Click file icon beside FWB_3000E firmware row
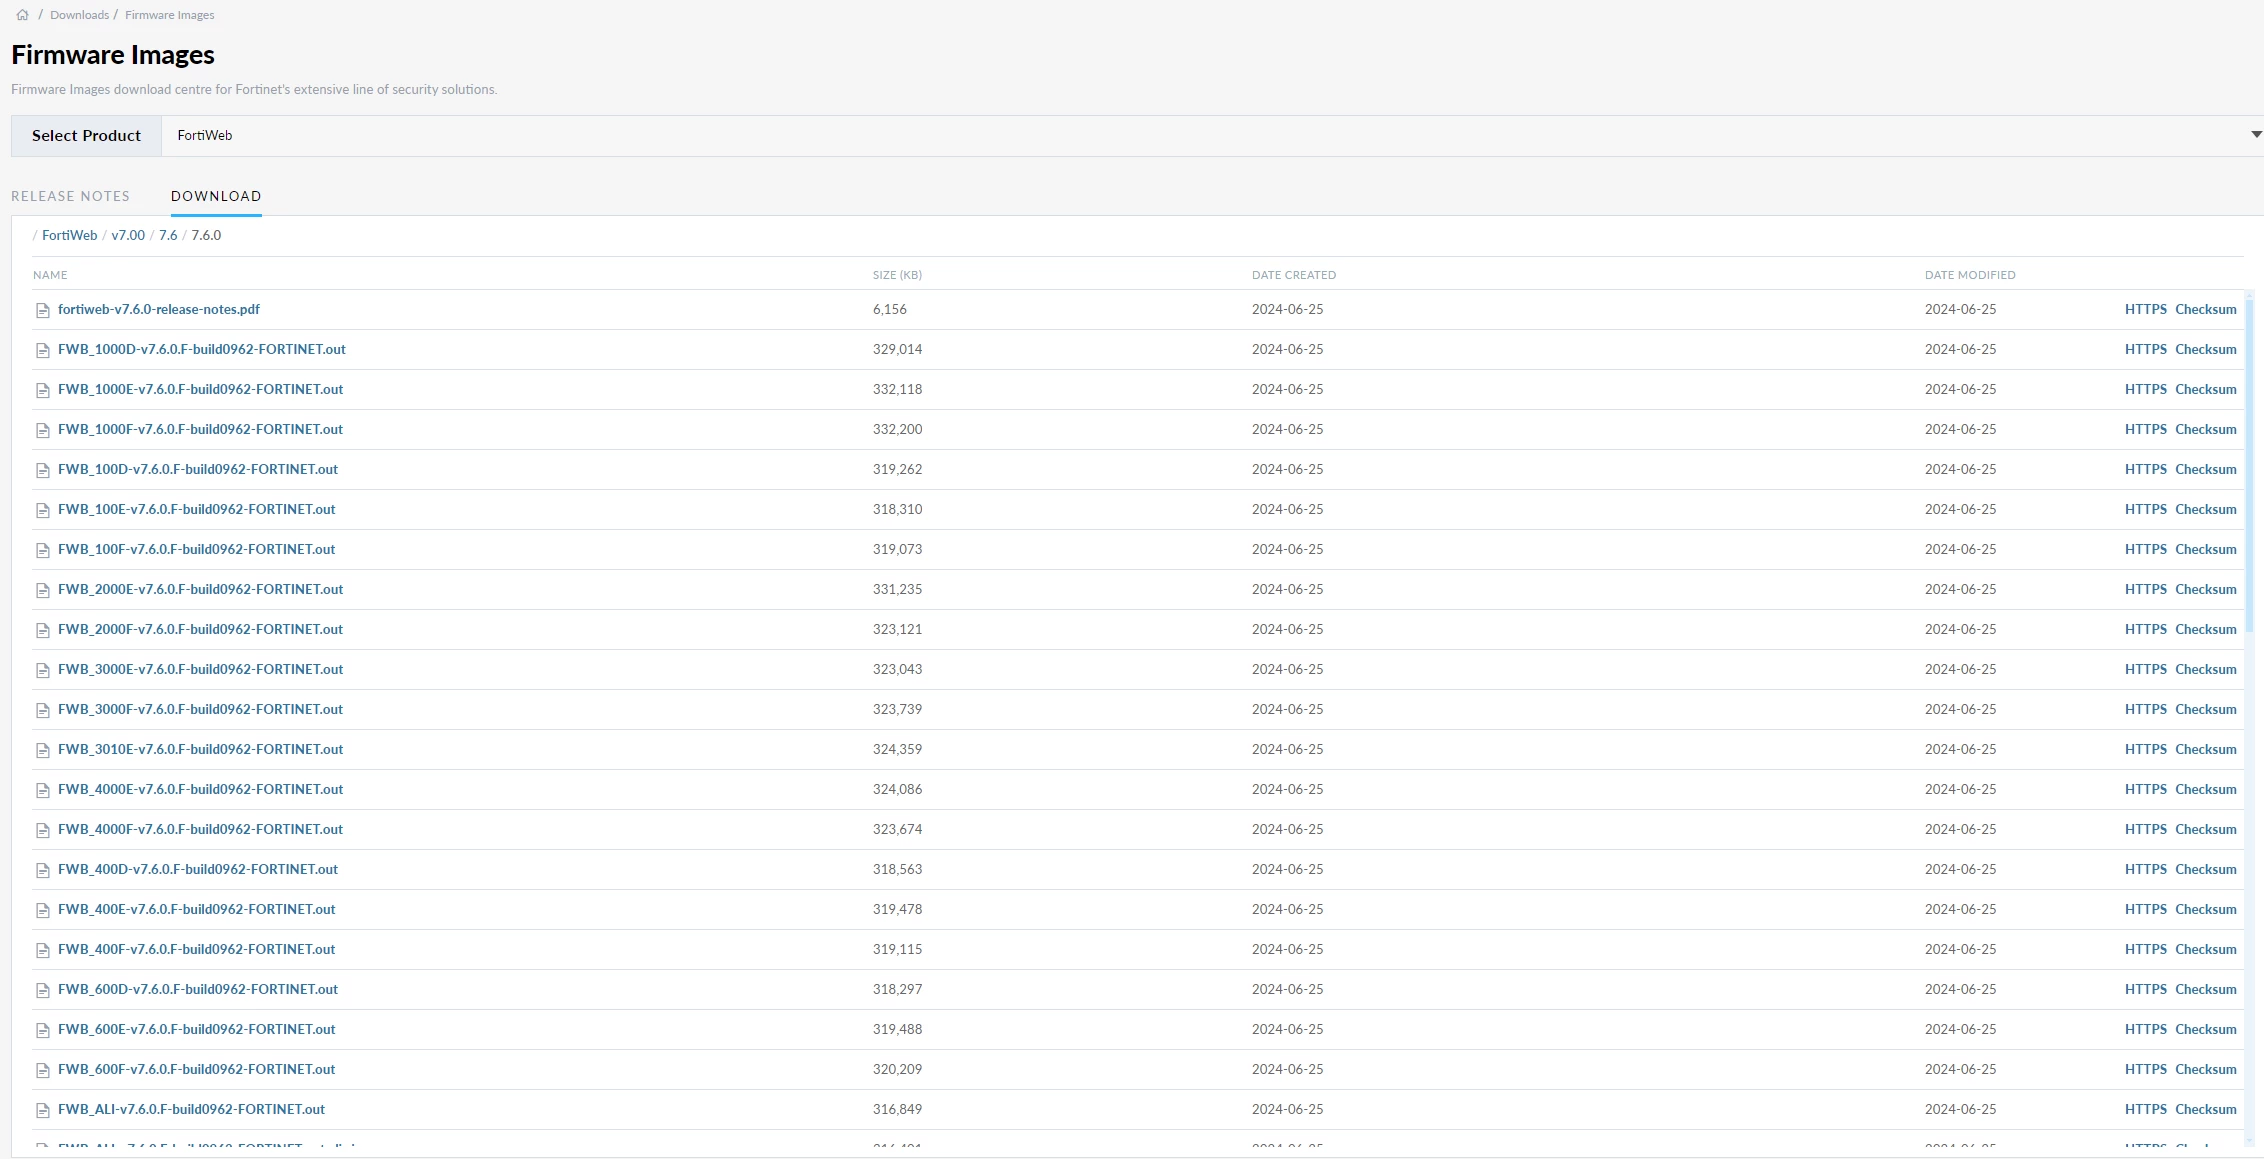Screen dimensions: 2264x1159 [43, 670]
